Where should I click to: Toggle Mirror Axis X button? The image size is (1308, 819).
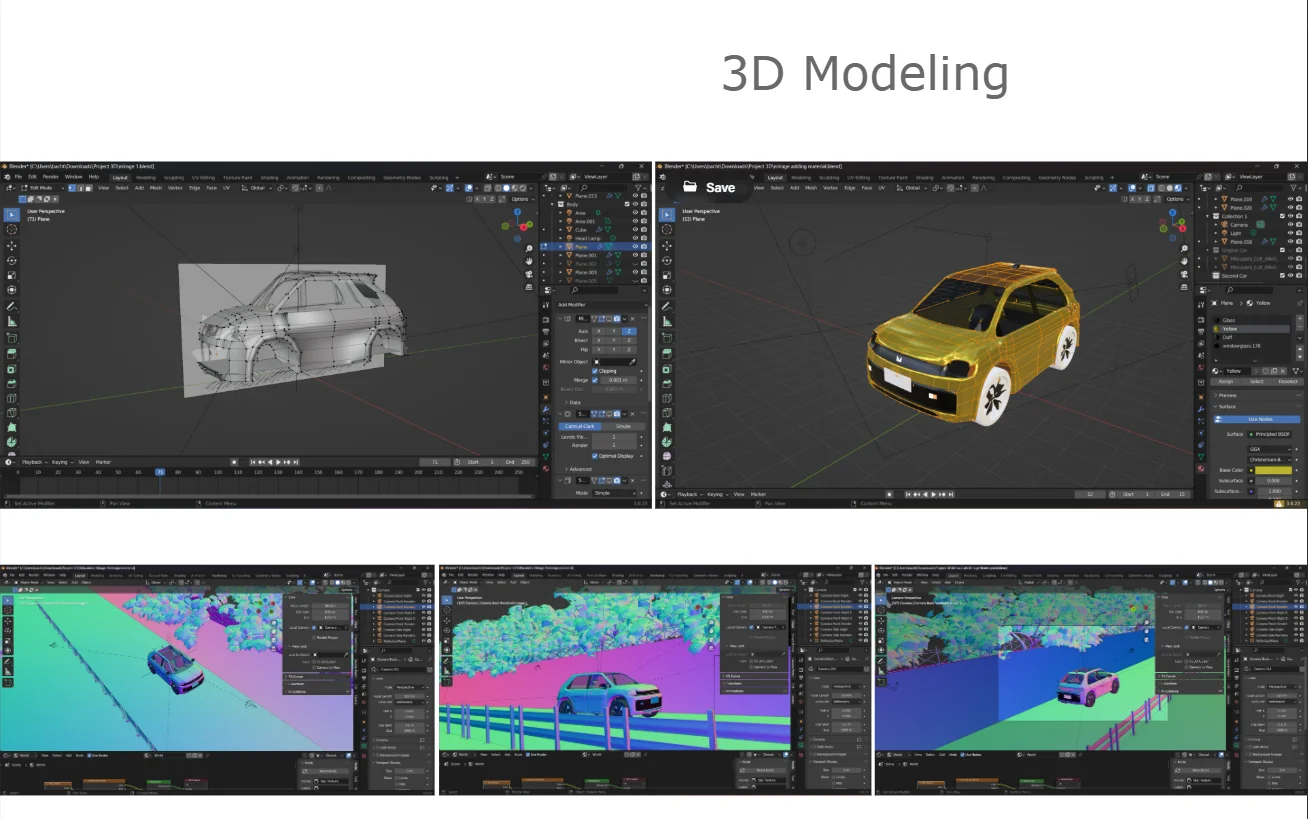[599, 331]
